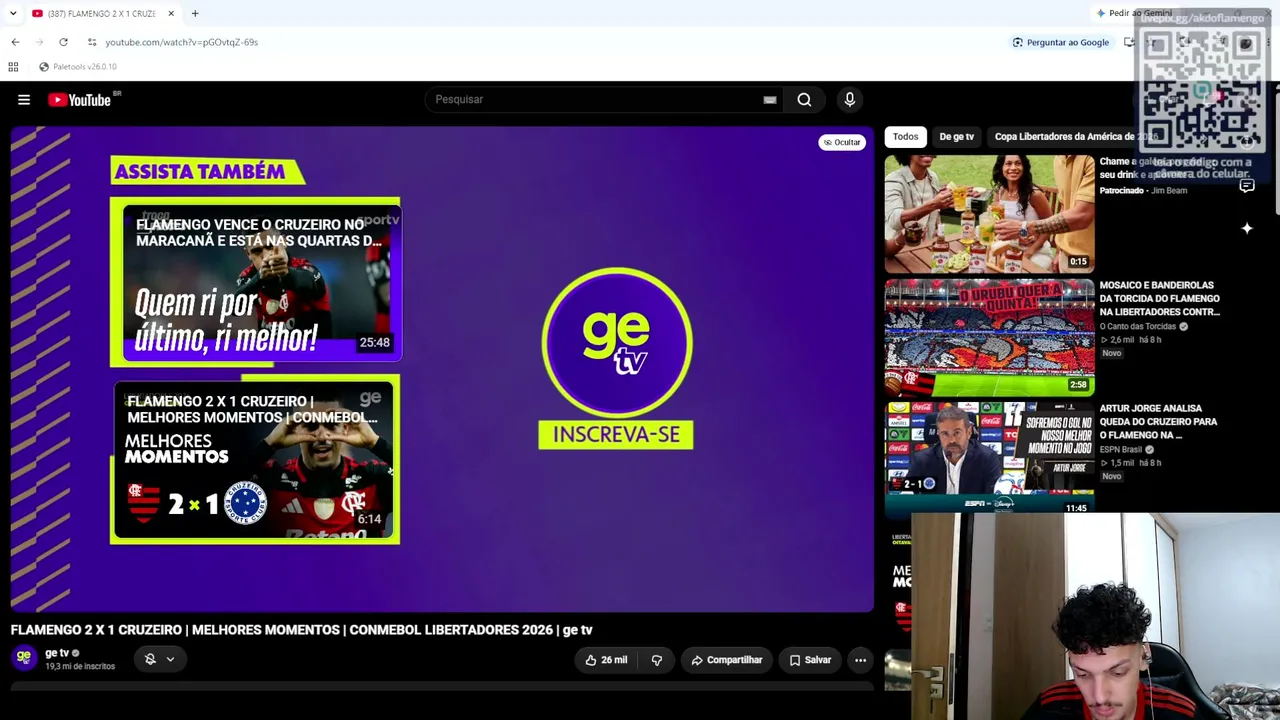Click Perguntar ao Google button

[x=1061, y=42]
